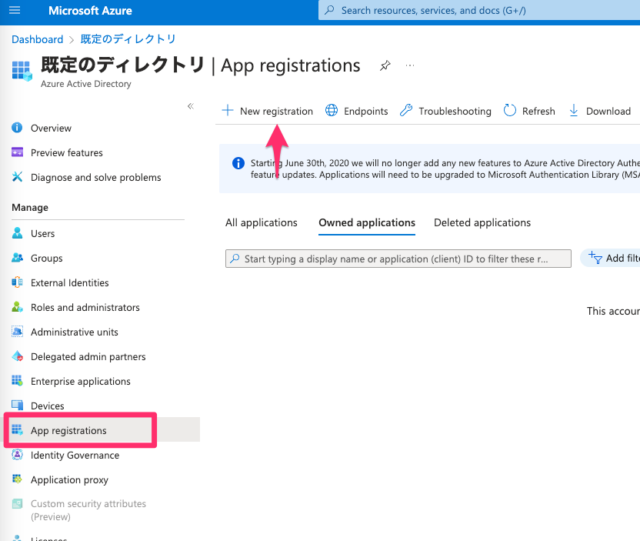Viewport: 640px width, 541px height.
Task: Open the 既定のディレクトリ breadcrumb link
Action: click(128, 39)
